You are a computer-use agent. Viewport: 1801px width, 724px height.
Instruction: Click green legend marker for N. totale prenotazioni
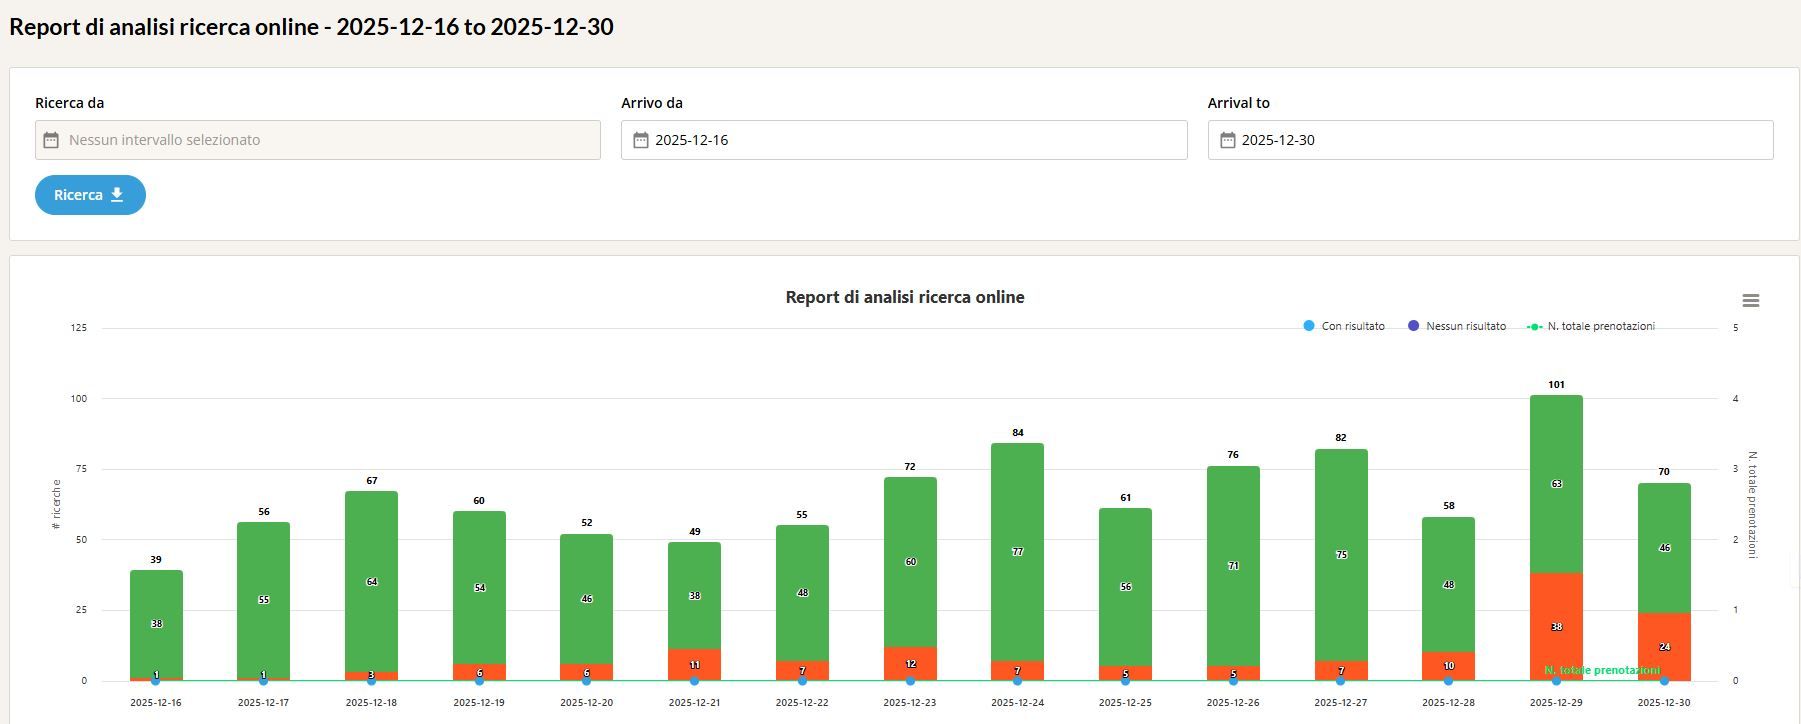(1534, 327)
